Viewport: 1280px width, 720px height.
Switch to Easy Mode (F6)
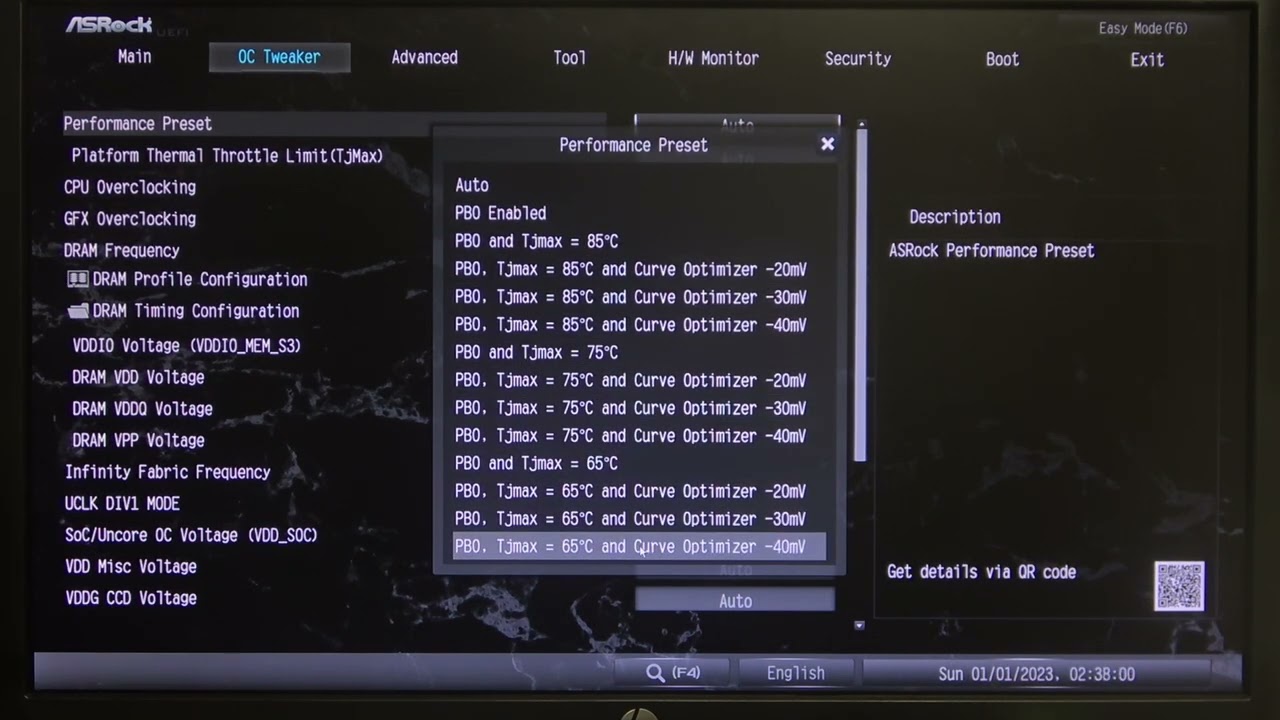tap(1143, 28)
